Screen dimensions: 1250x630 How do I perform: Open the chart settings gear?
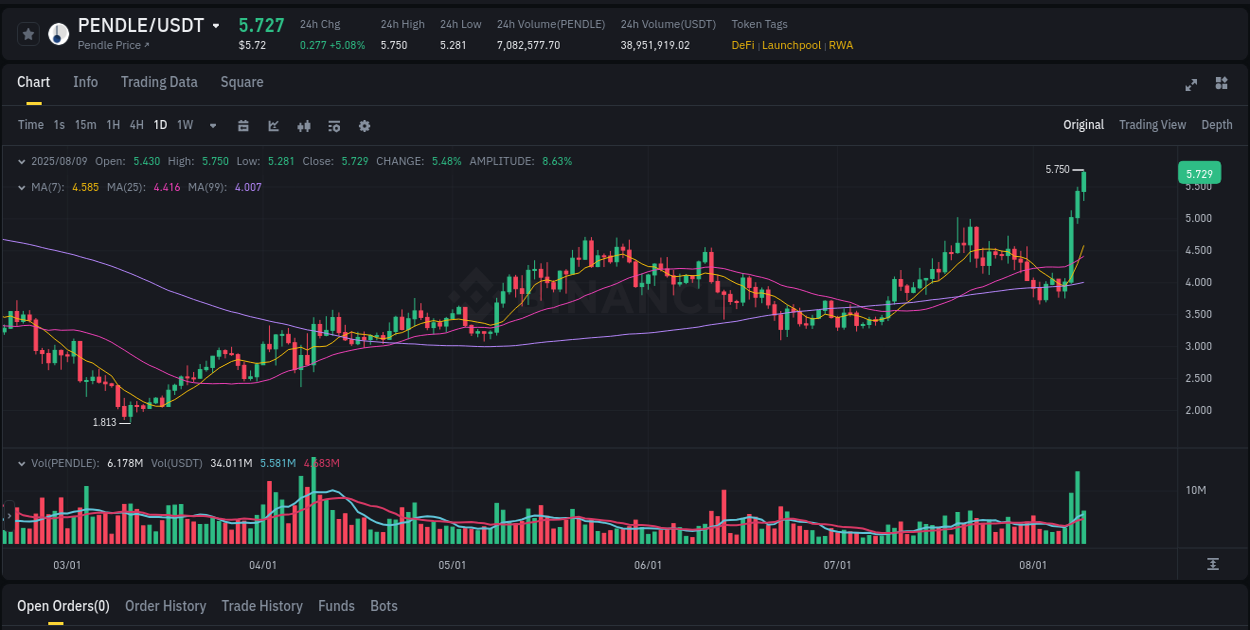pos(364,125)
